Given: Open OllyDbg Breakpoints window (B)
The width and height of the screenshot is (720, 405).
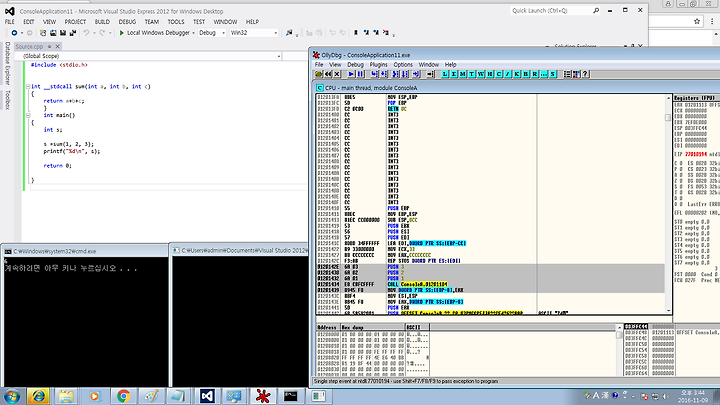Looking at the screenshot, I should pos(526,74).
